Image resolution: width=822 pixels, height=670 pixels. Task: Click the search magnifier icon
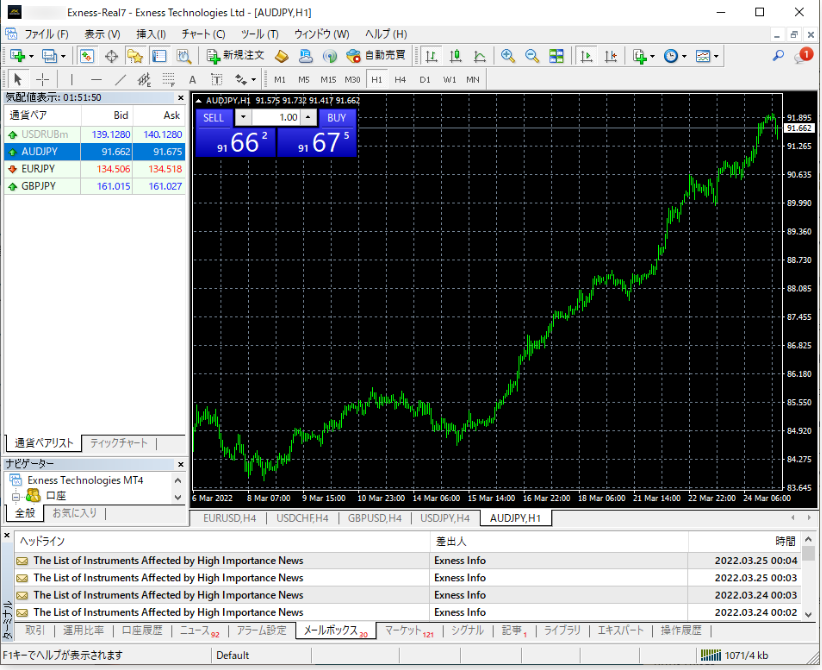tap(778, 56)
